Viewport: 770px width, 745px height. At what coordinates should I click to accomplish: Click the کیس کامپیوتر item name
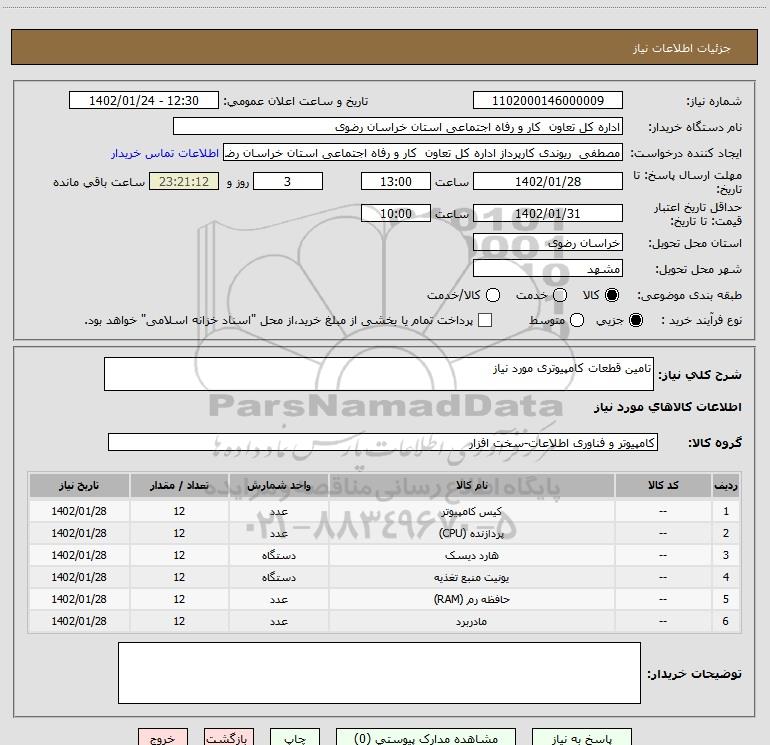[x=471, y=512]
